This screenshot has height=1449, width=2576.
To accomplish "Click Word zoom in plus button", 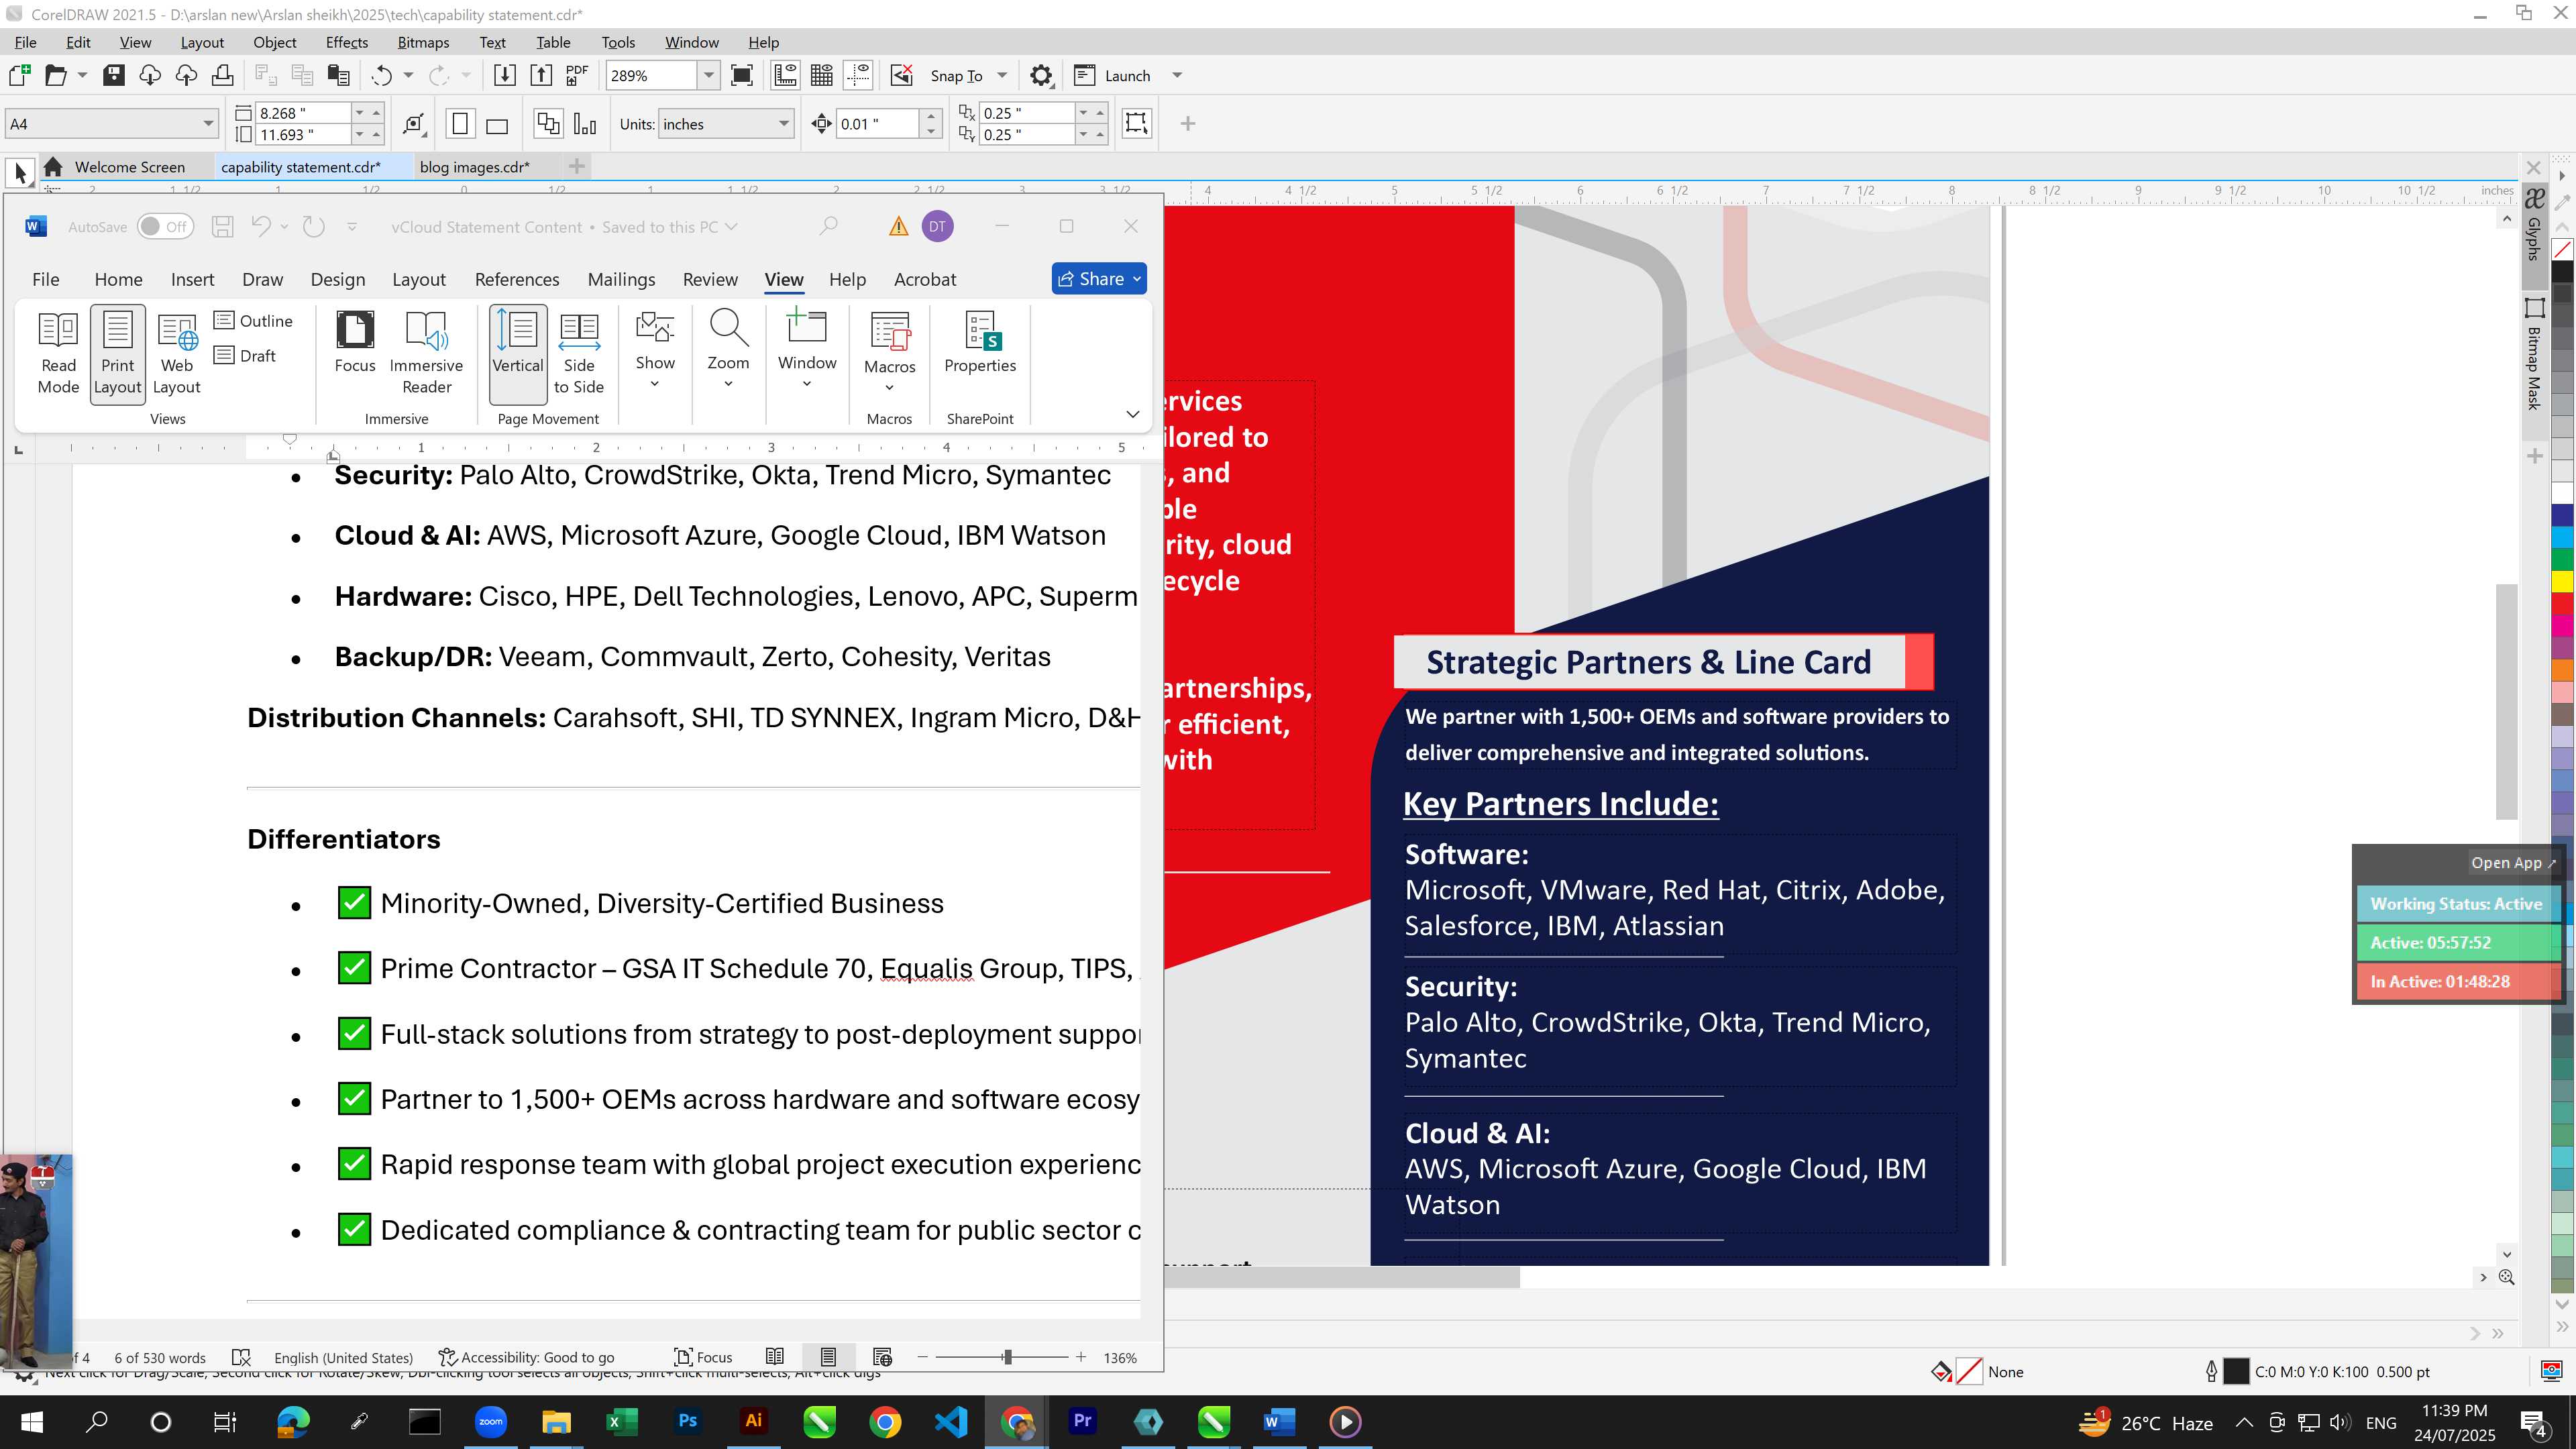I will tap(1081, 1357).
